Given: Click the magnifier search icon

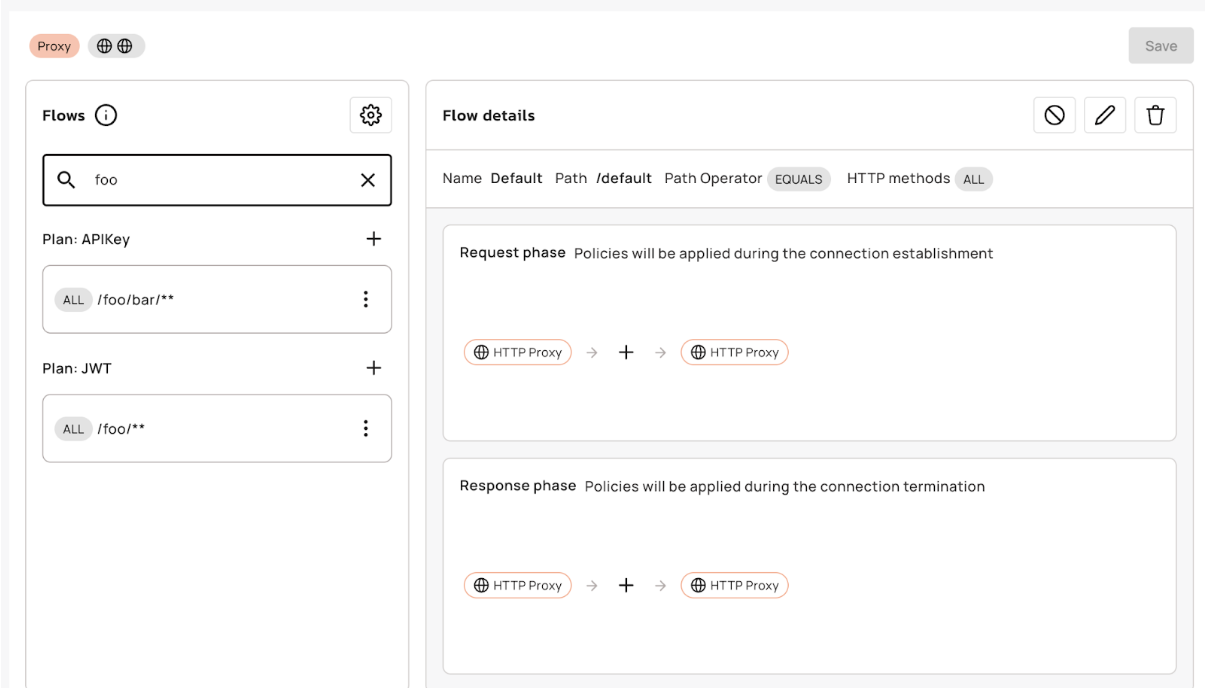Looking at the screenshot, I should (66, 180).
